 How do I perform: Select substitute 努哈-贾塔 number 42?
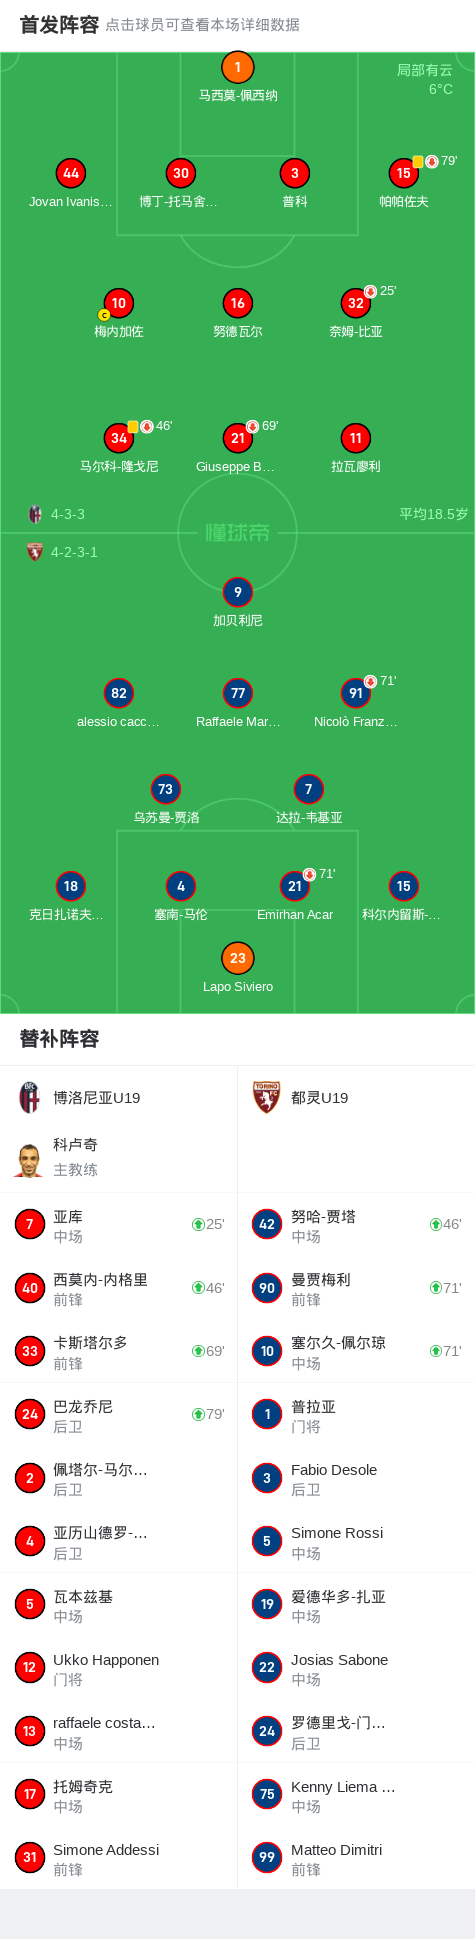(356, 1225)
